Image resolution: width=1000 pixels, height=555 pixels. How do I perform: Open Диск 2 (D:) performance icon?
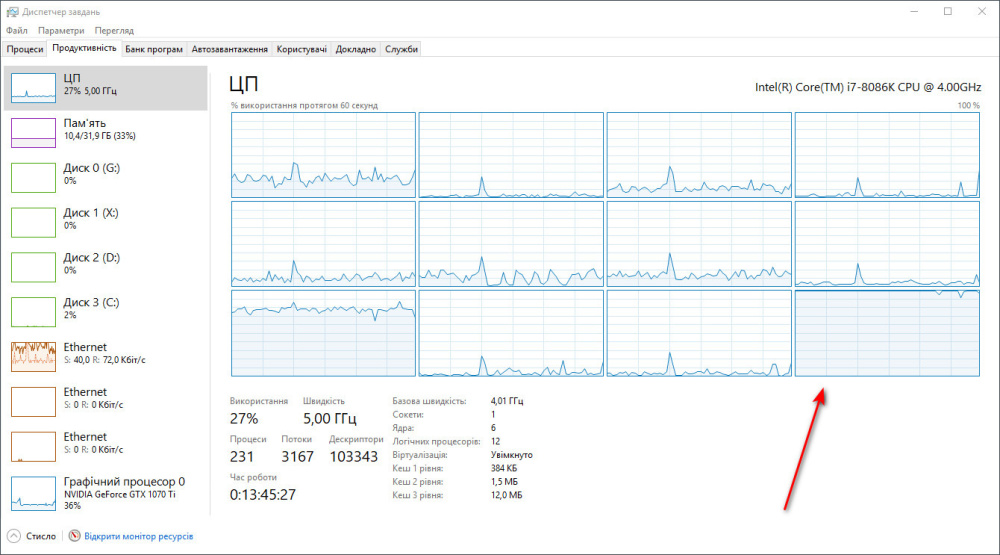[x=33, y=267]
